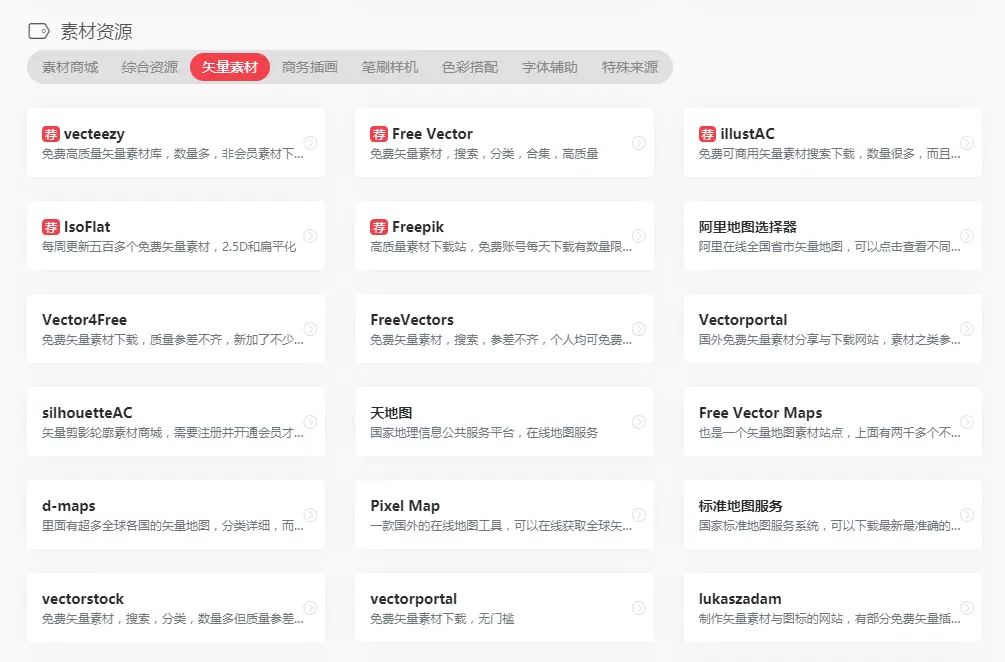Expand the 天地图 card arrow
Viewport: 1005px width, 662px height.
pyautogui.click(x=640, y=421)
